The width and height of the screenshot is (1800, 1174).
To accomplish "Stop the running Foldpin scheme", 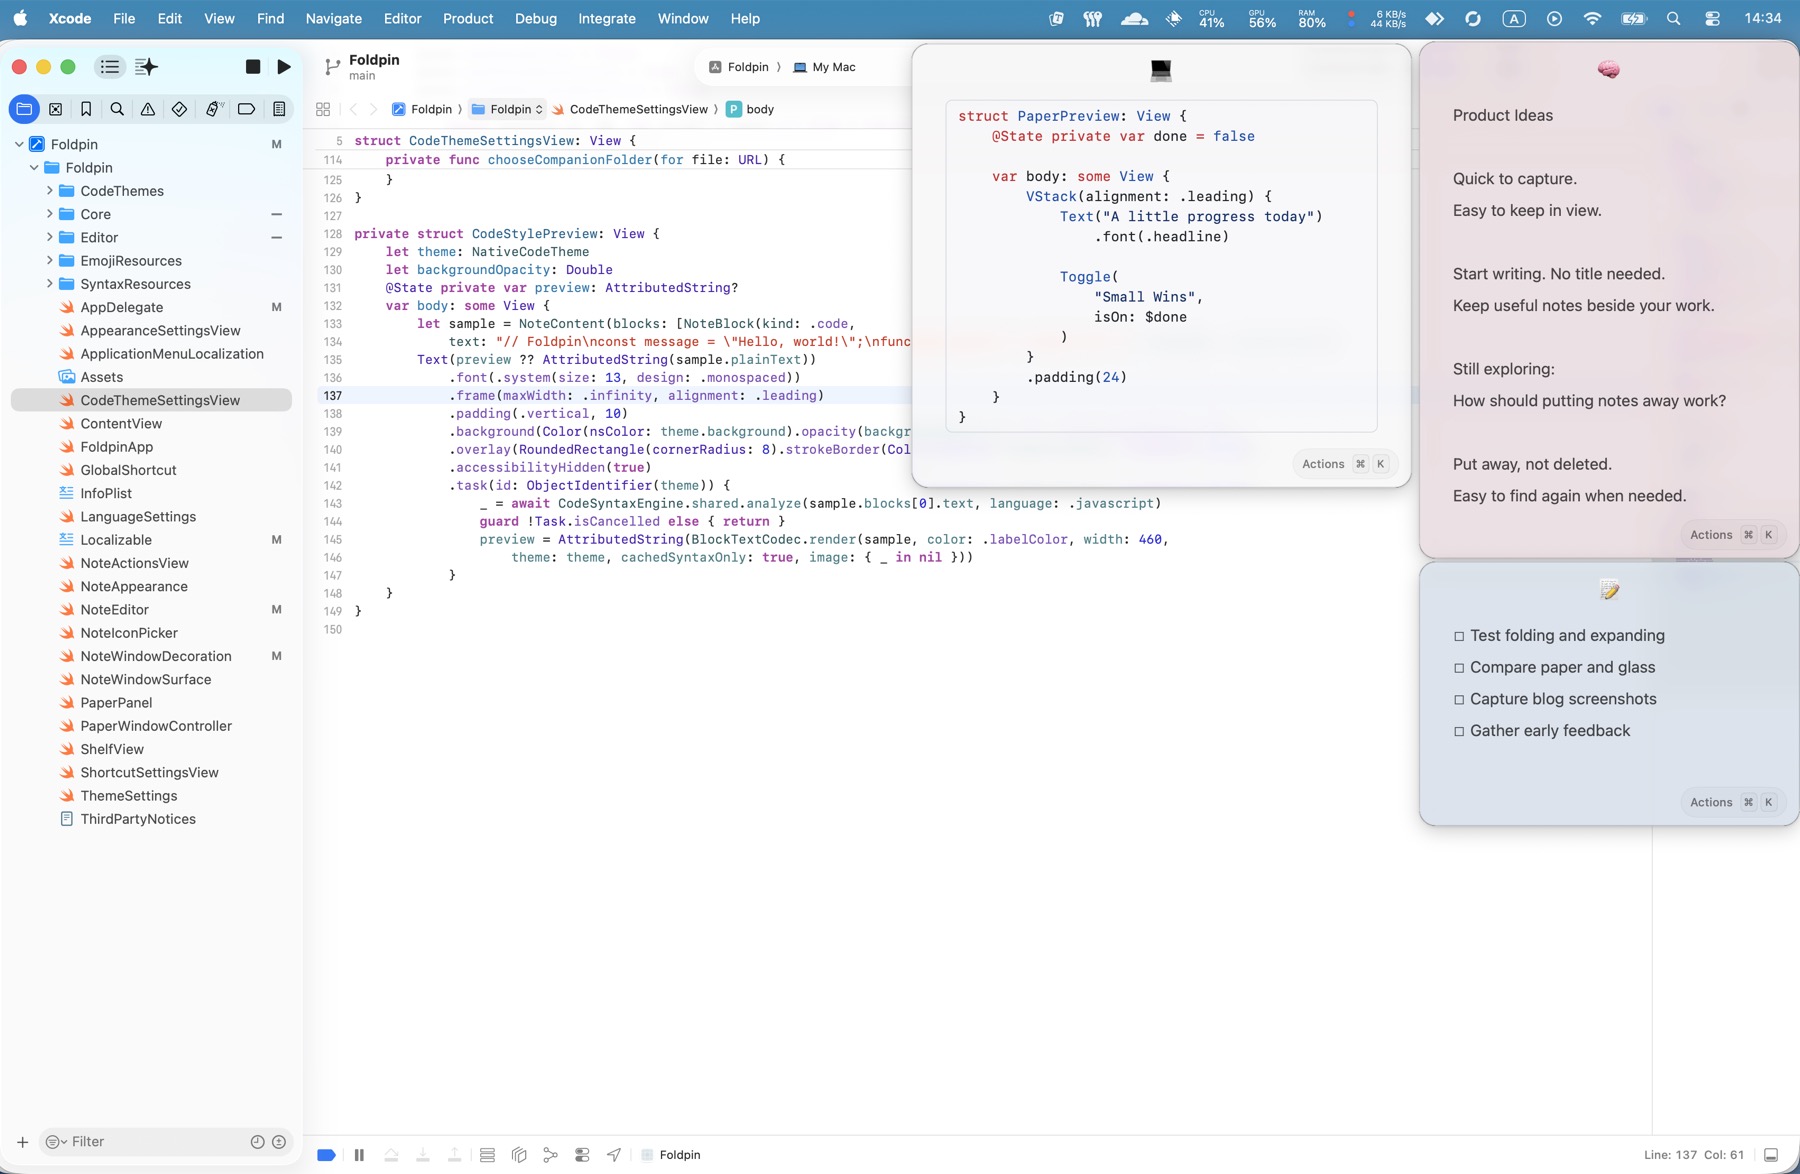I will (253, 67).
